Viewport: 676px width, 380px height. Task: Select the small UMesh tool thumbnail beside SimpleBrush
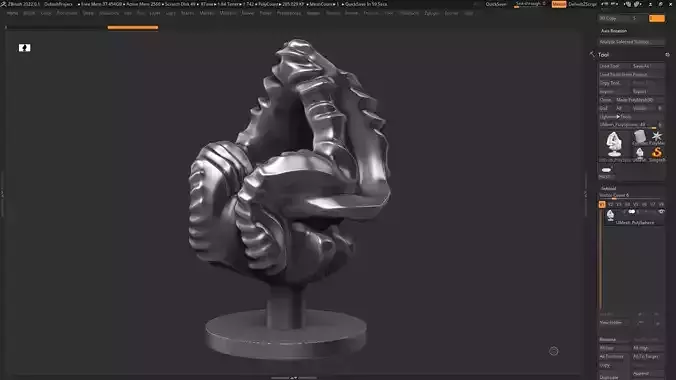(640, 153)
